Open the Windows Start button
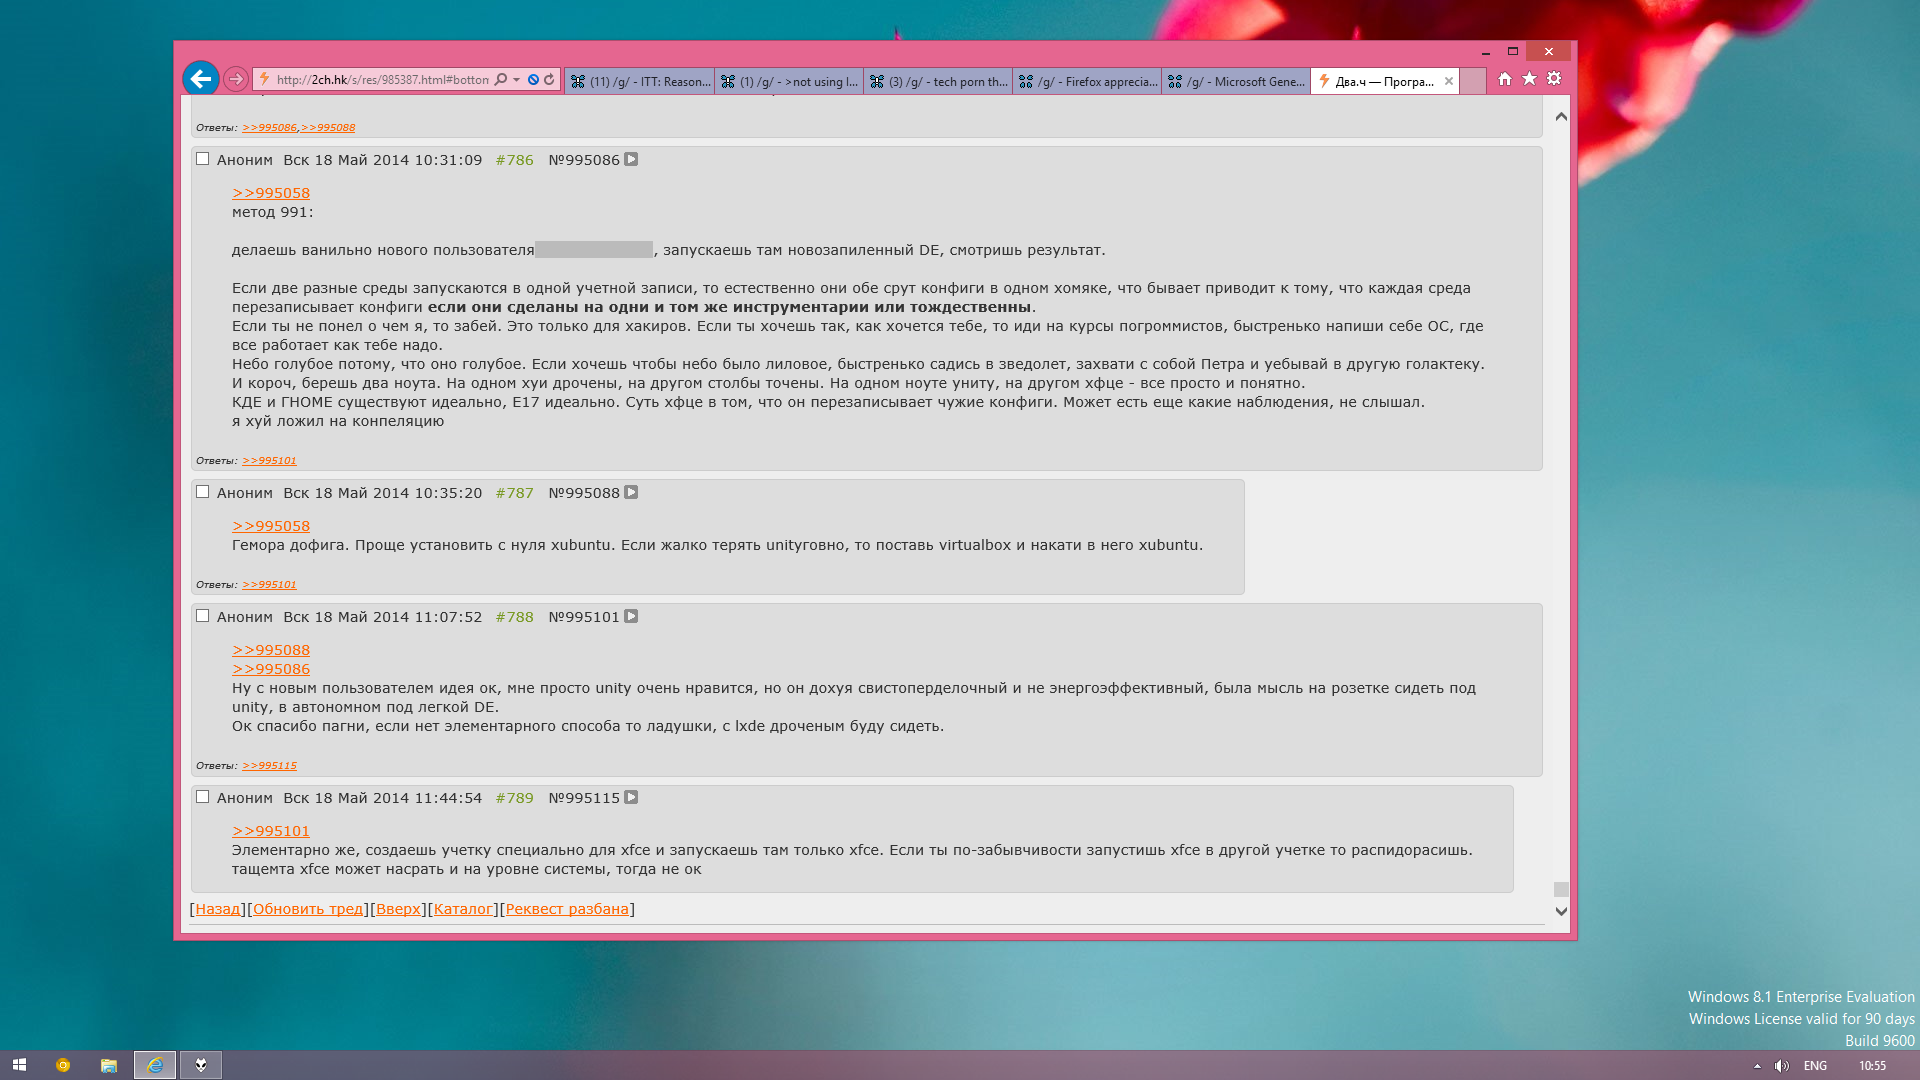This screenshot has width=1920, height=1080. pyautogui.click(x=19, y=1065)
